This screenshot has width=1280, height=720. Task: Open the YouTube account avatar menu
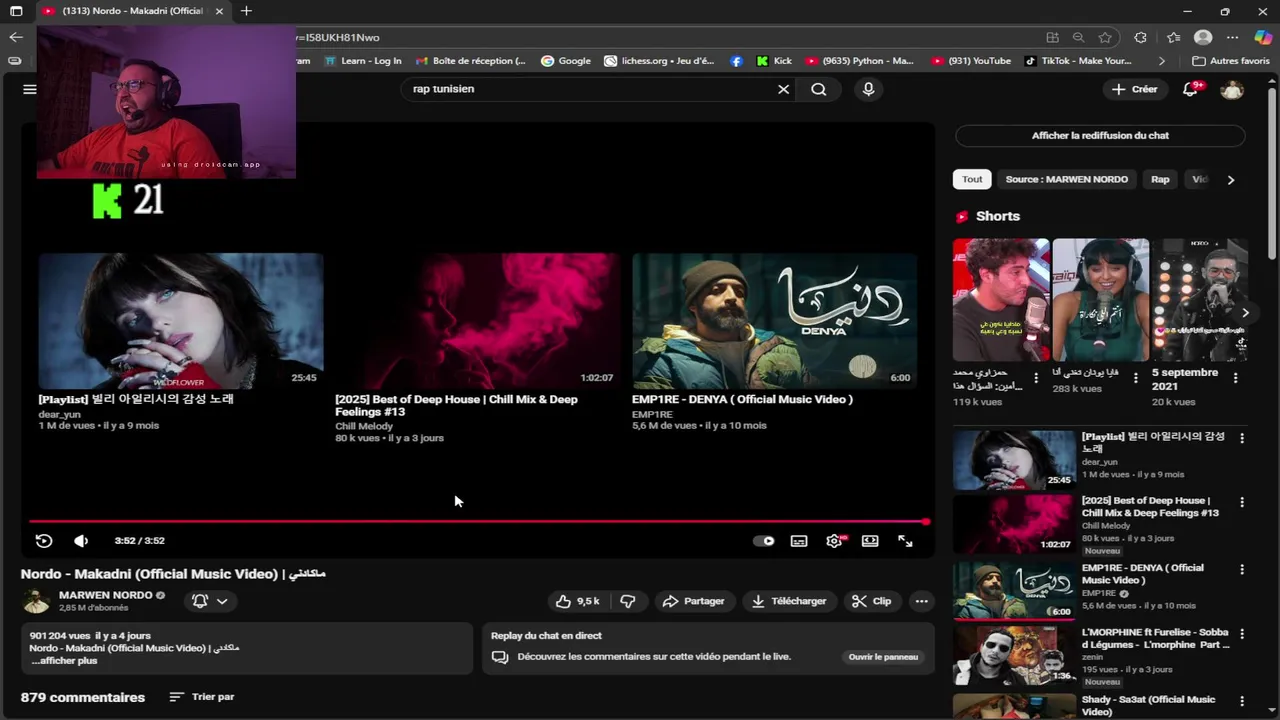click(1232, 89)
